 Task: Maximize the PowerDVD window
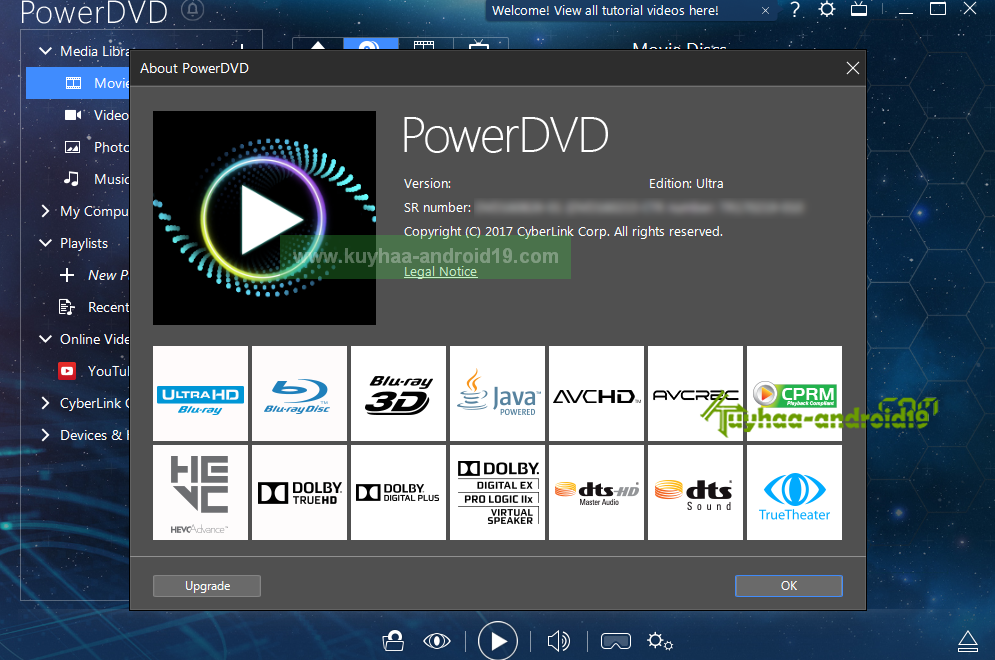[938, 9]
